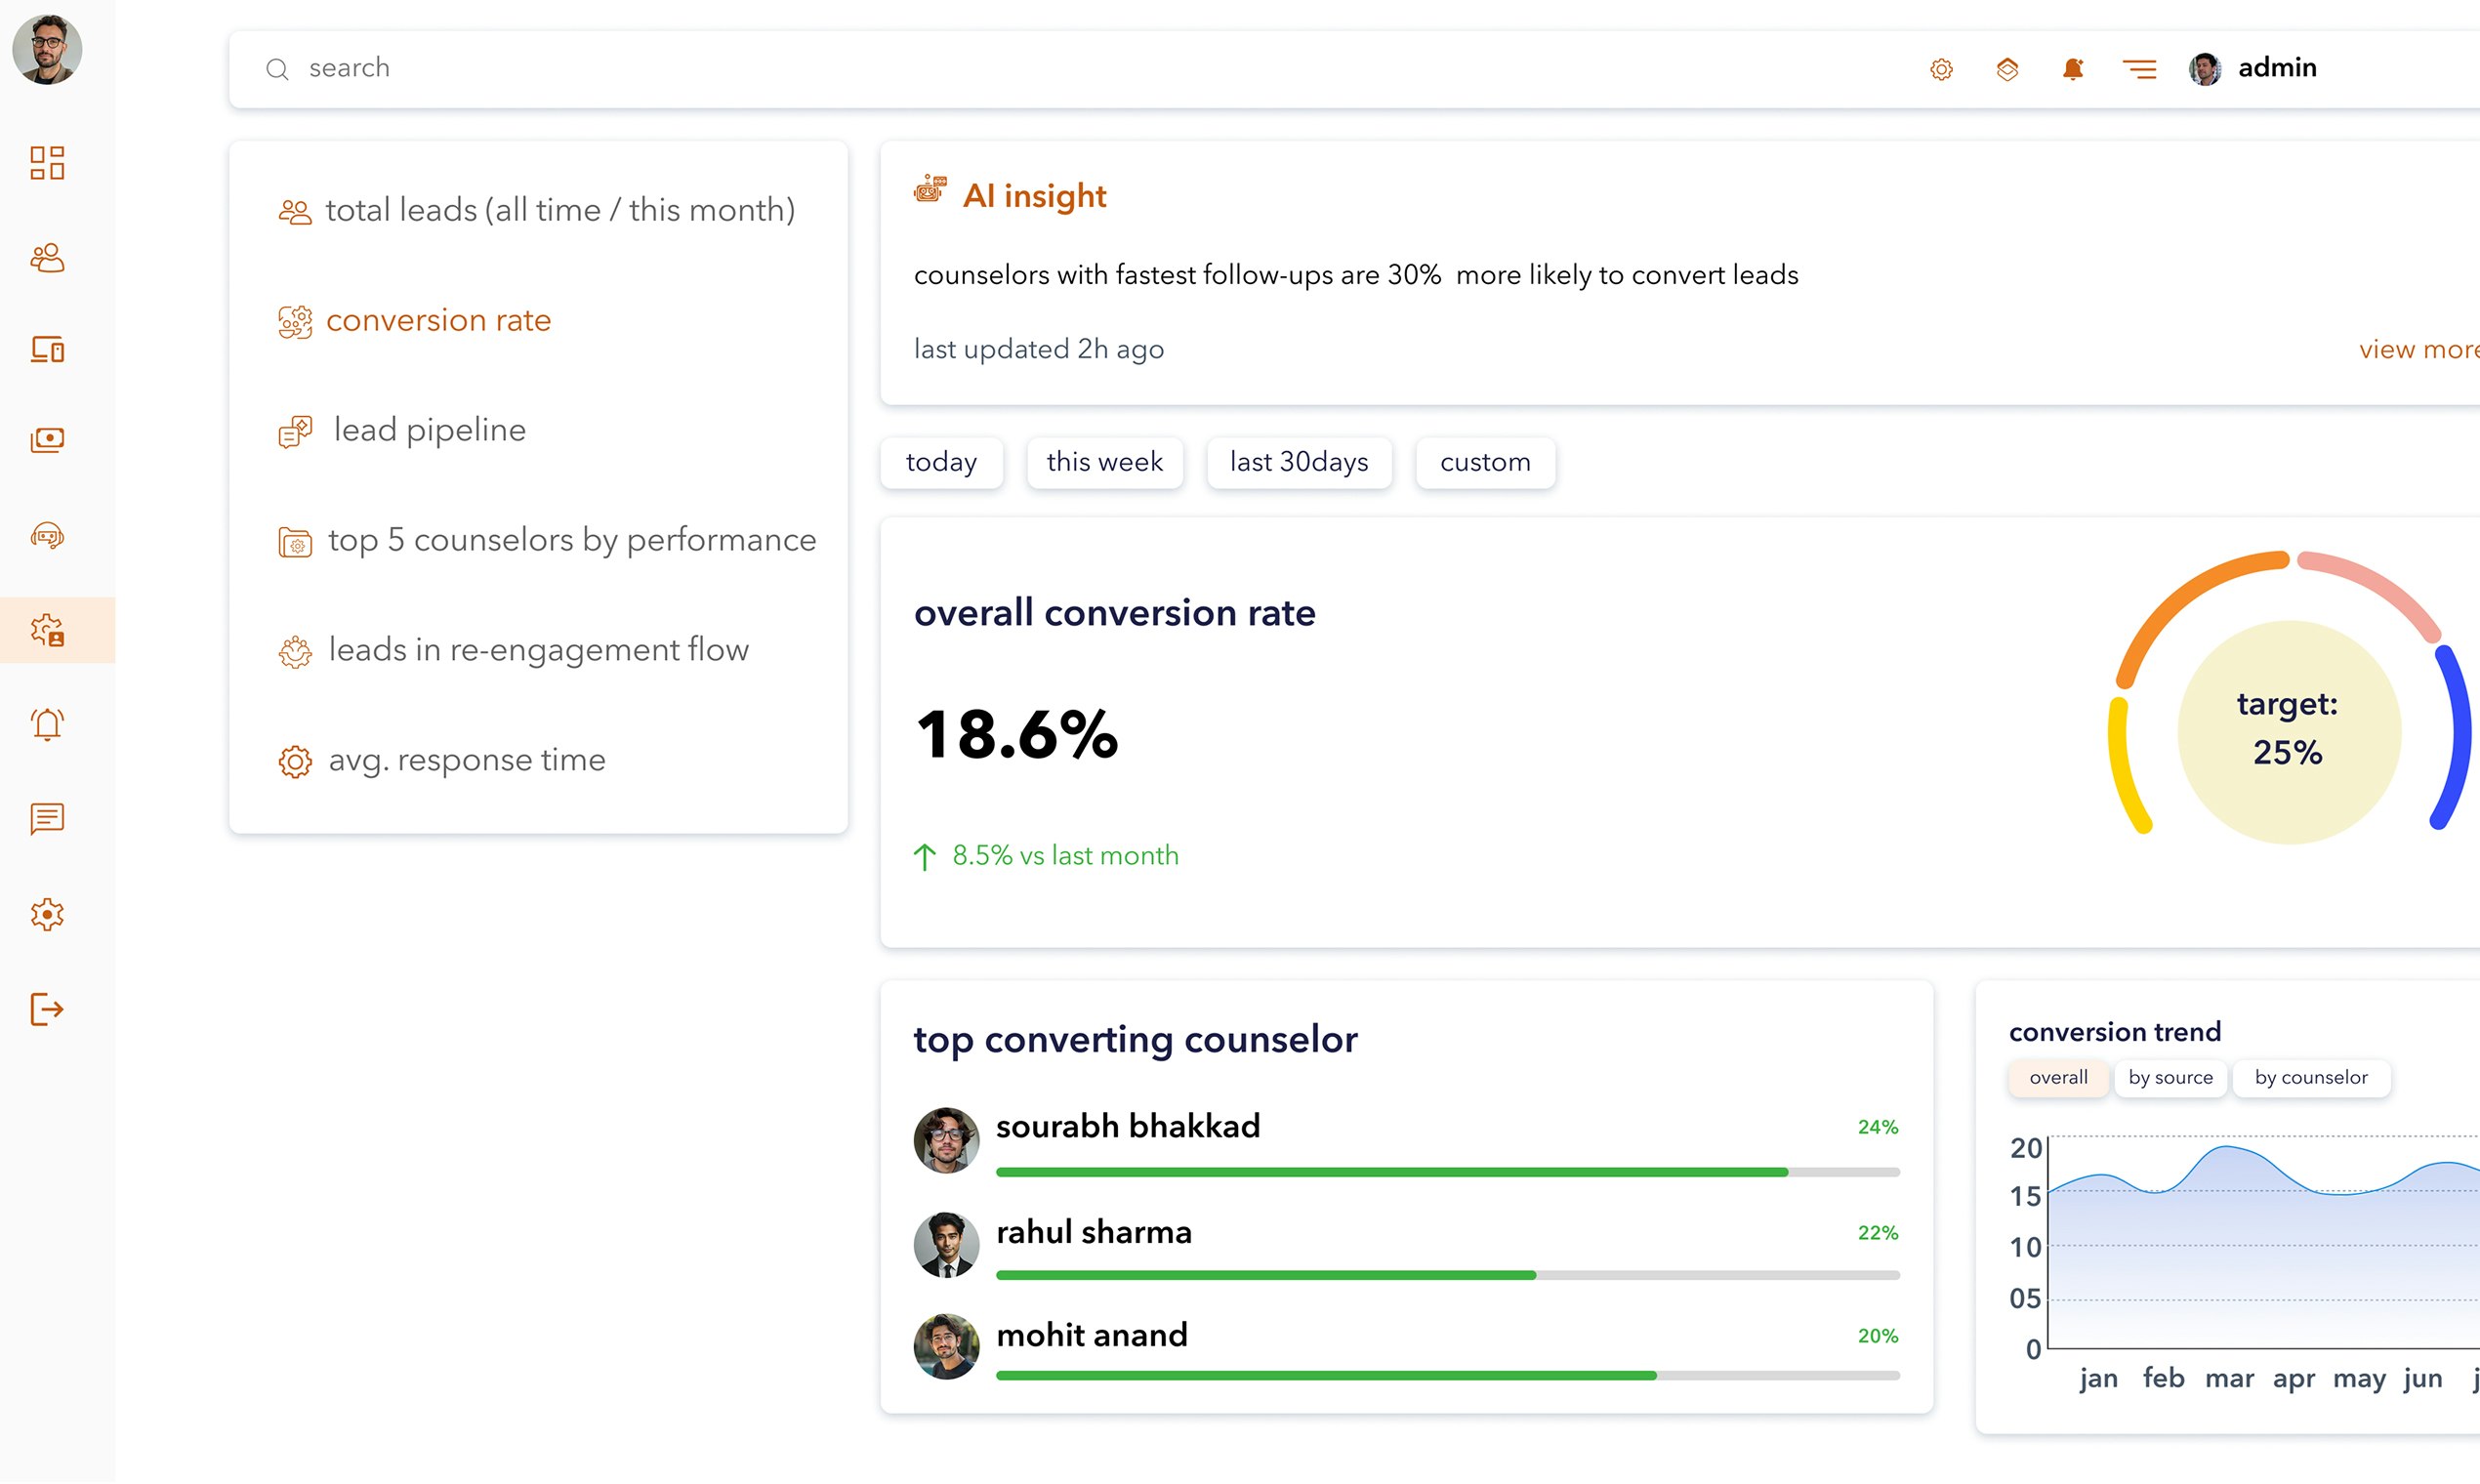Viewport: 2480px width, 1484px height.
Task: Click the alarm bell icon in sidebar
Action: [47, 723]
